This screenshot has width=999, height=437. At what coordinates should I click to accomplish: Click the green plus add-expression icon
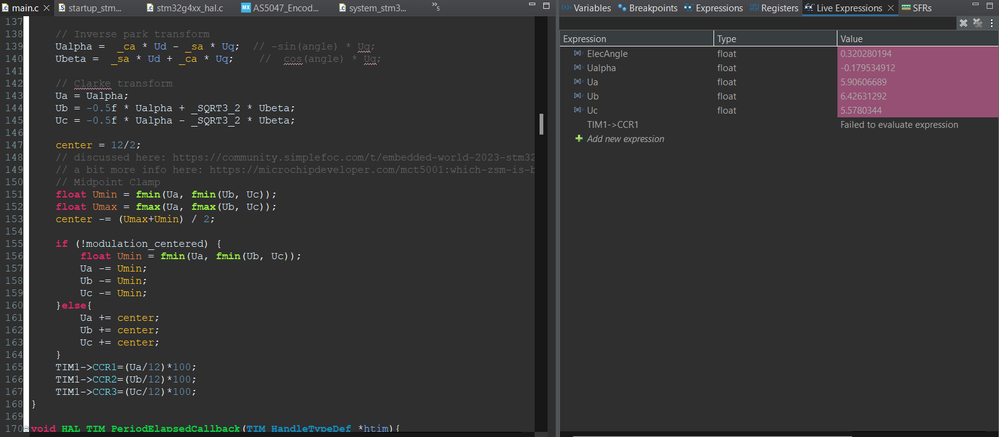point(579,138)
